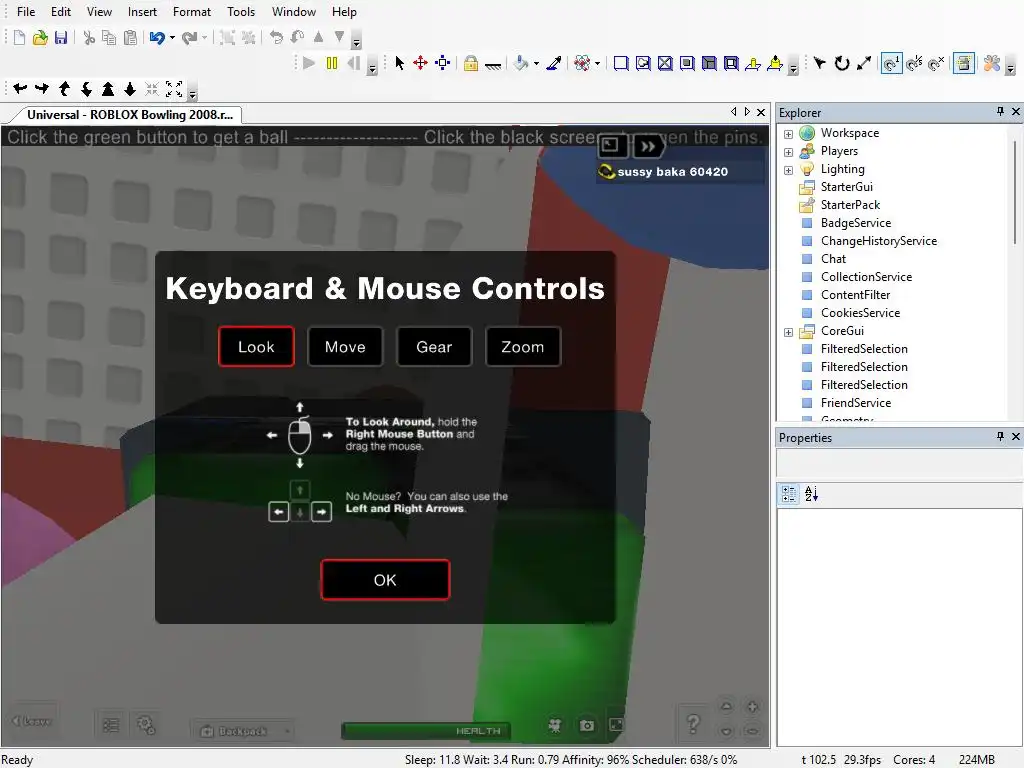This screenshot has height=768, width=1024.
Task: Toggle the categorized properties view button
Action: point(789,494)
